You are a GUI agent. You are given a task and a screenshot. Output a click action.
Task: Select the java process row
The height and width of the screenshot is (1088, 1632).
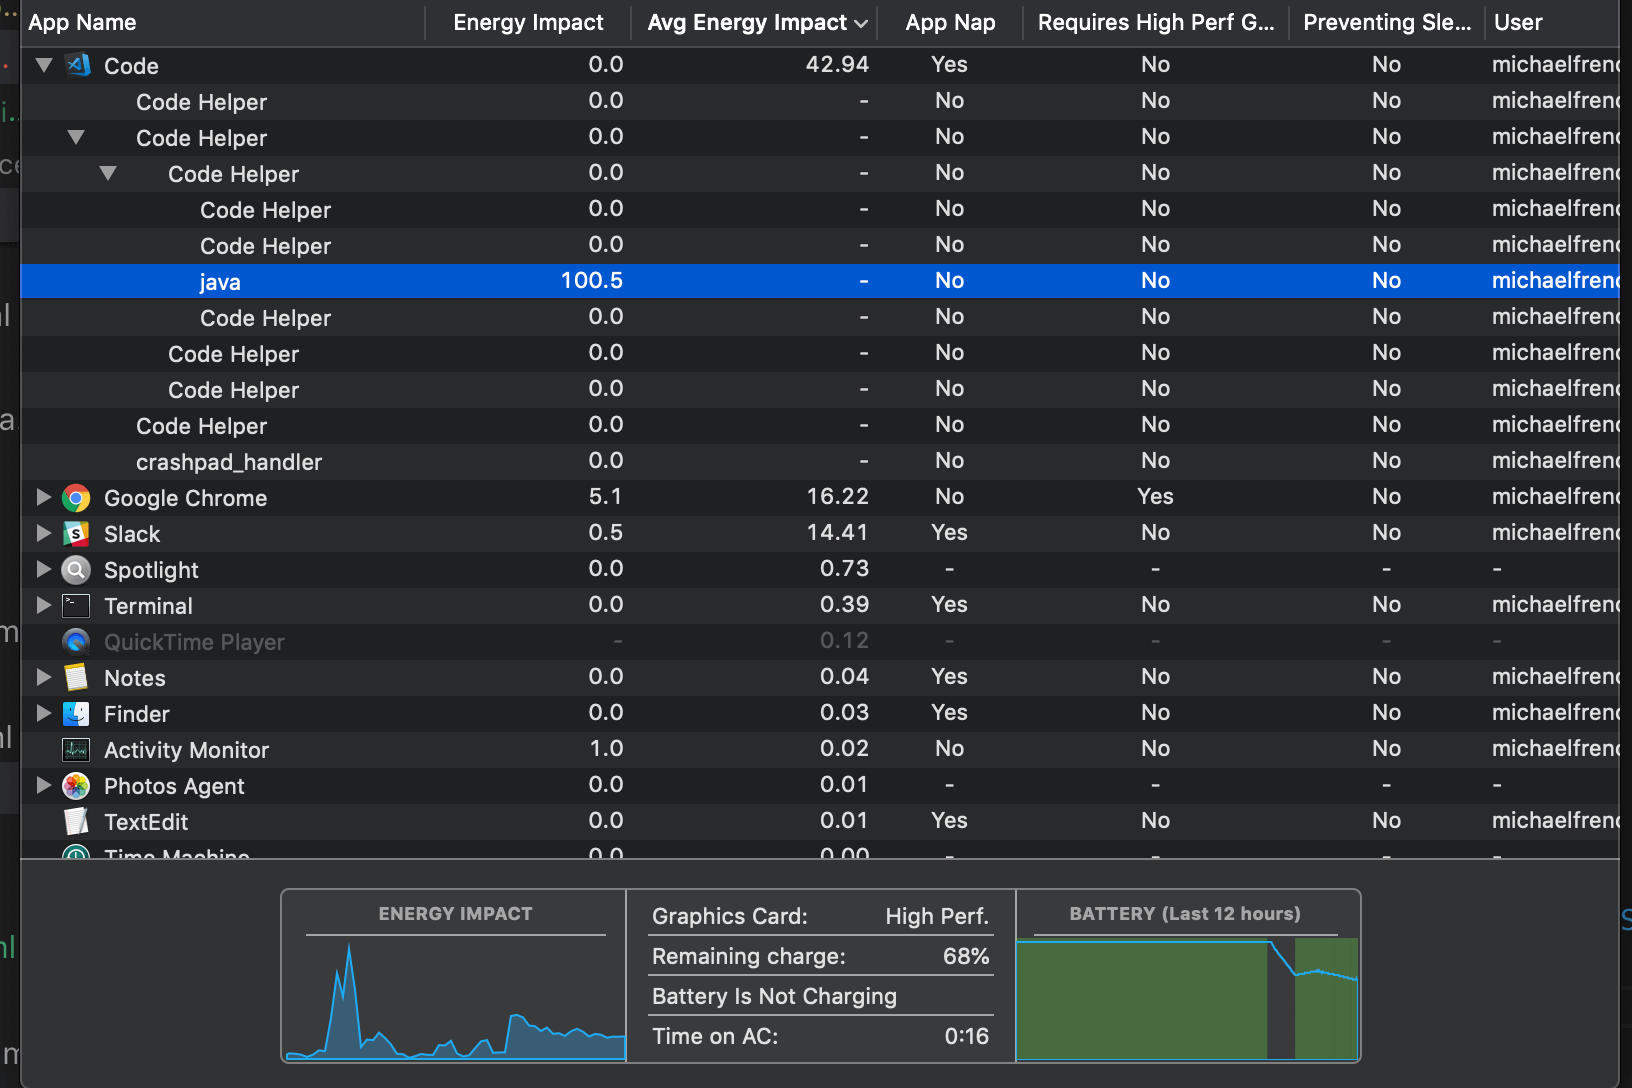(x=400, y=281)
